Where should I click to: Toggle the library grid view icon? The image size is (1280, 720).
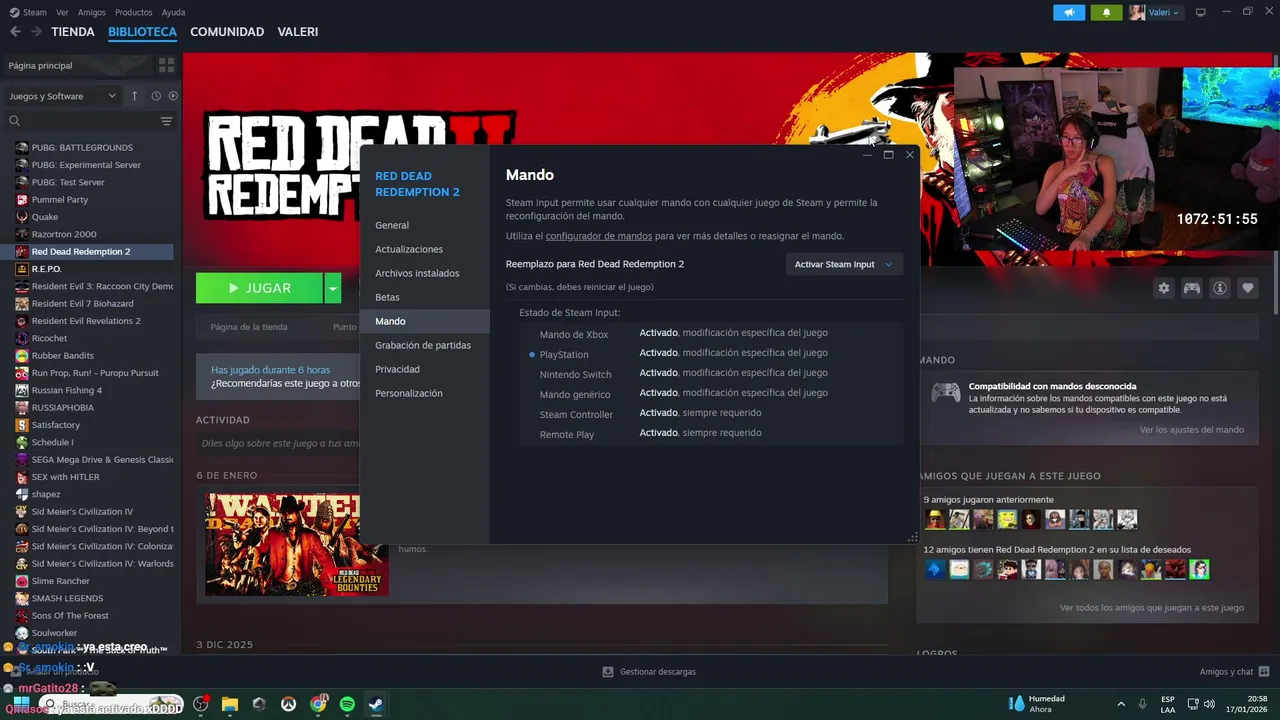166,65
